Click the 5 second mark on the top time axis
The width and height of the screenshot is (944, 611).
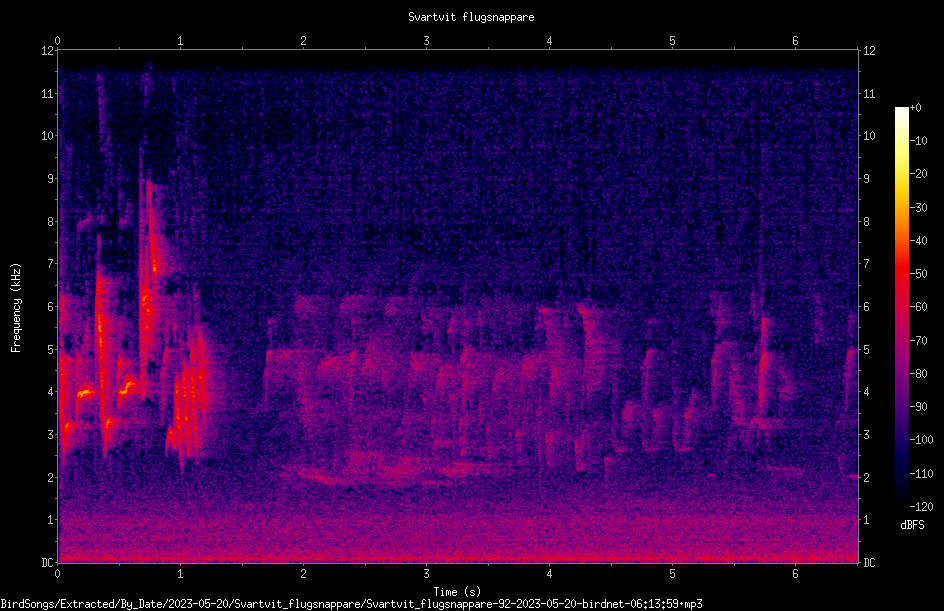point(672,41)
